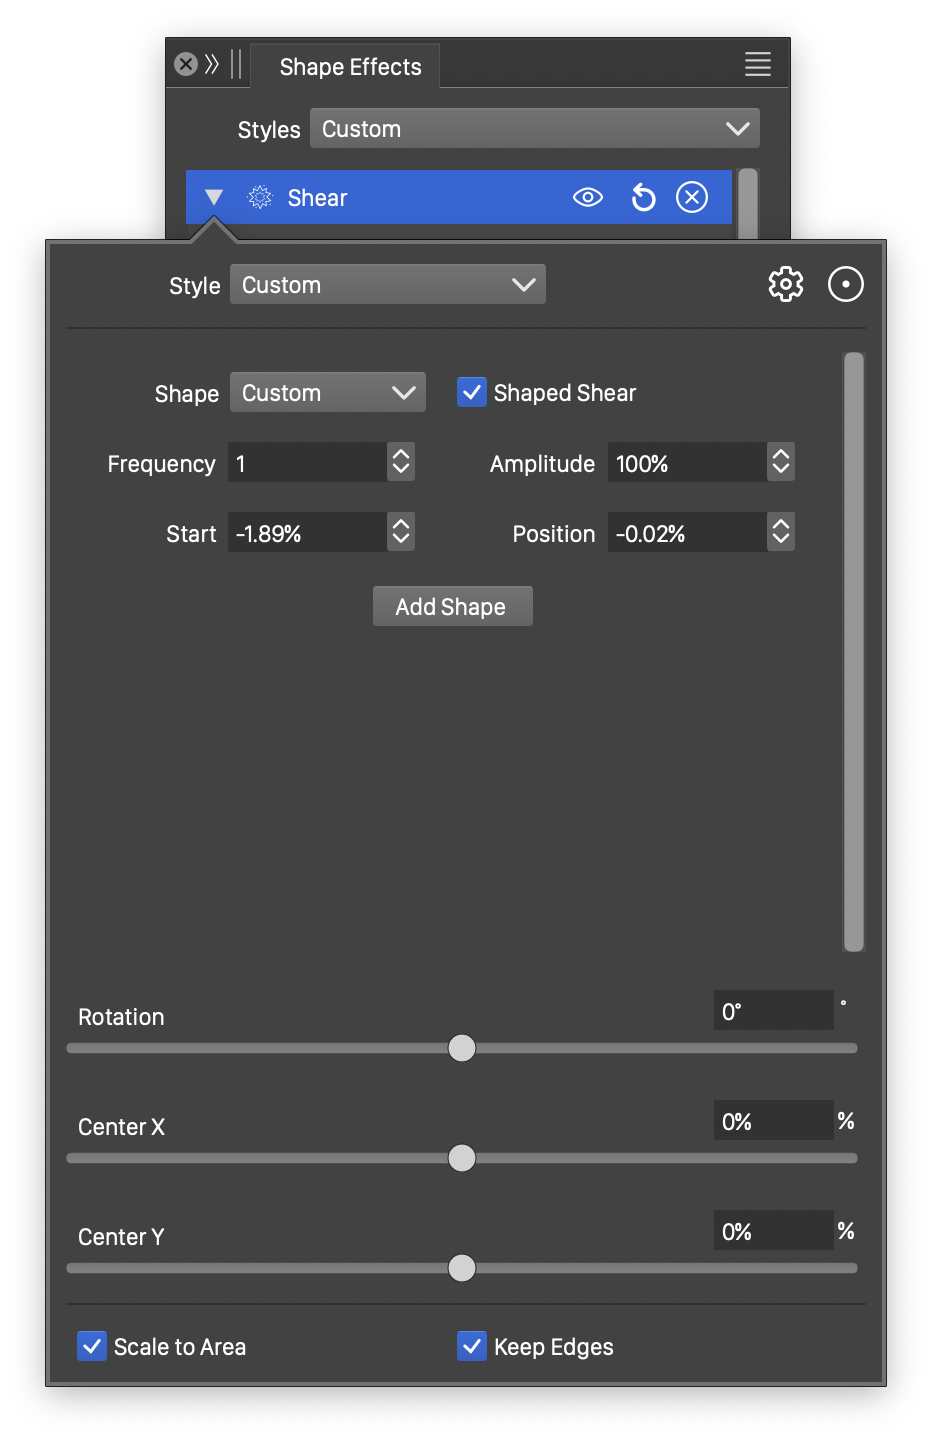Click the circled dot target icon

tap(845, 284)
